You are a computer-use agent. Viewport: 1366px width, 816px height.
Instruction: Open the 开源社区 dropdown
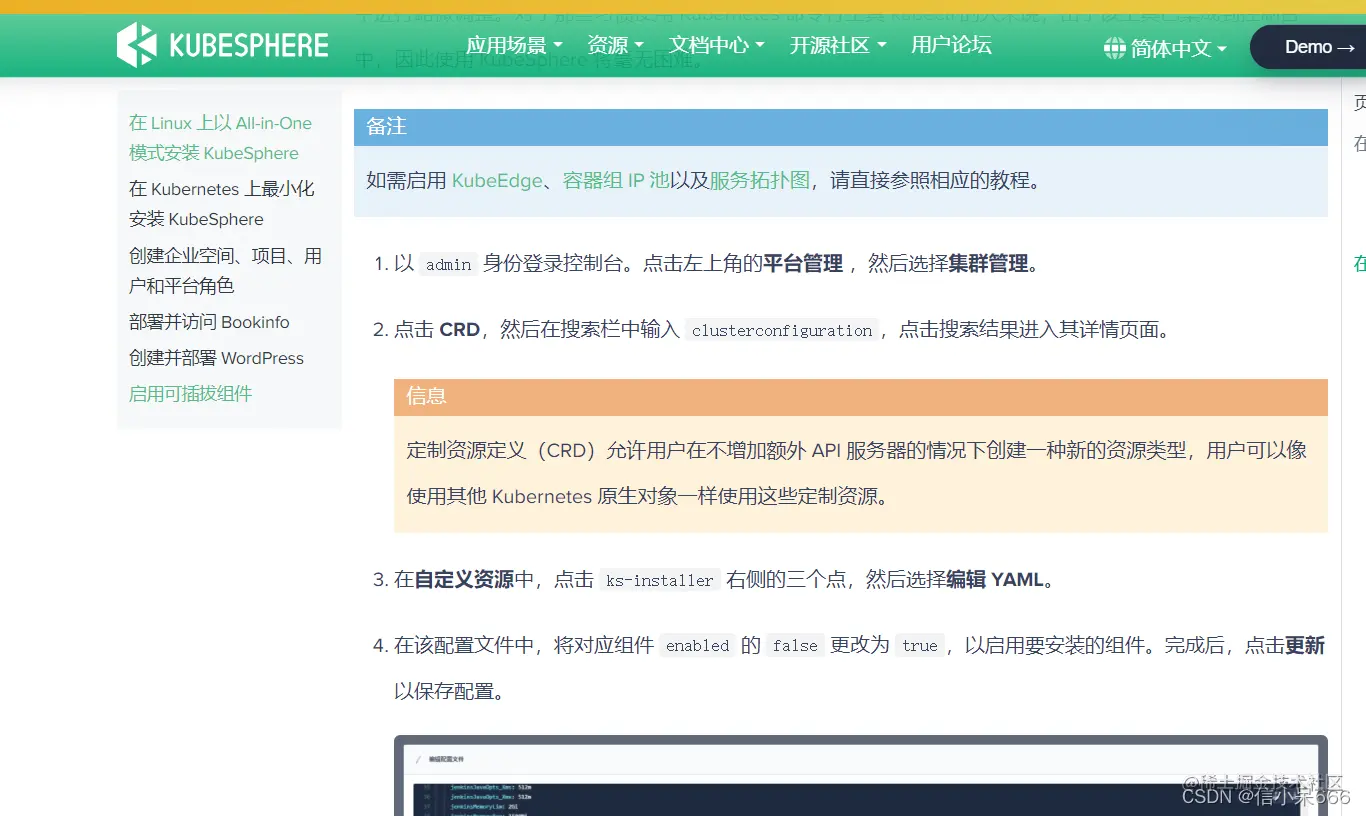pyautogui.click(x=830, y=44)
